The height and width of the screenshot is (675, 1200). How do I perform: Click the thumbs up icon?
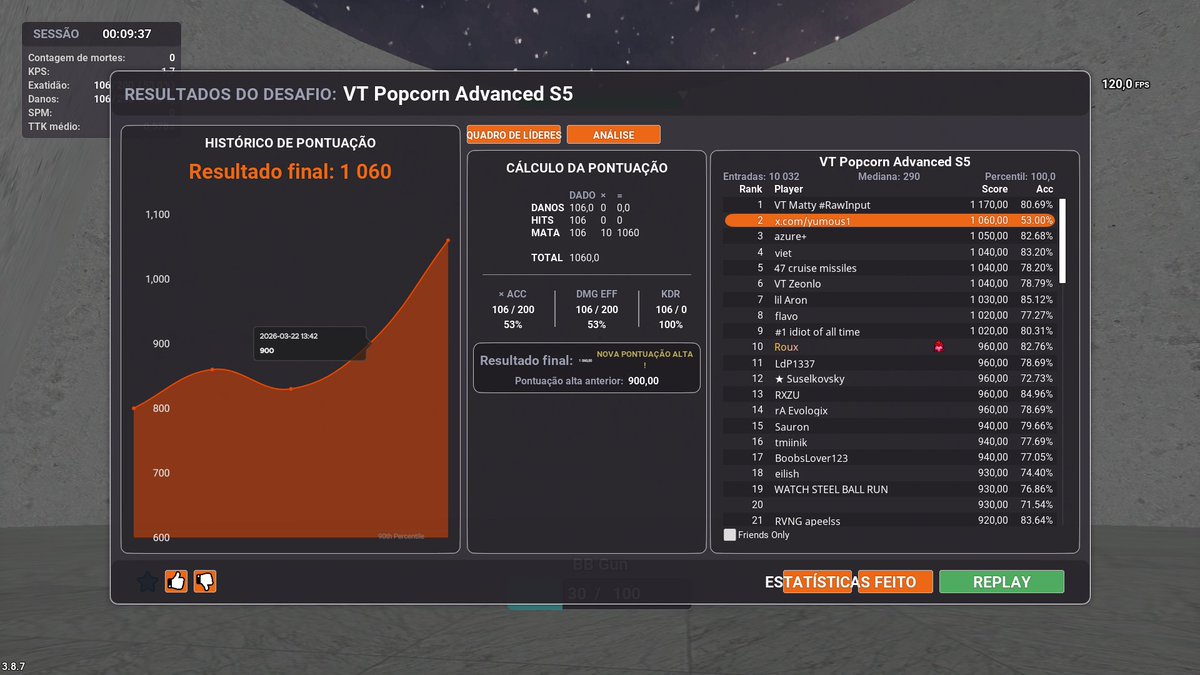click(x=176, y=581)
